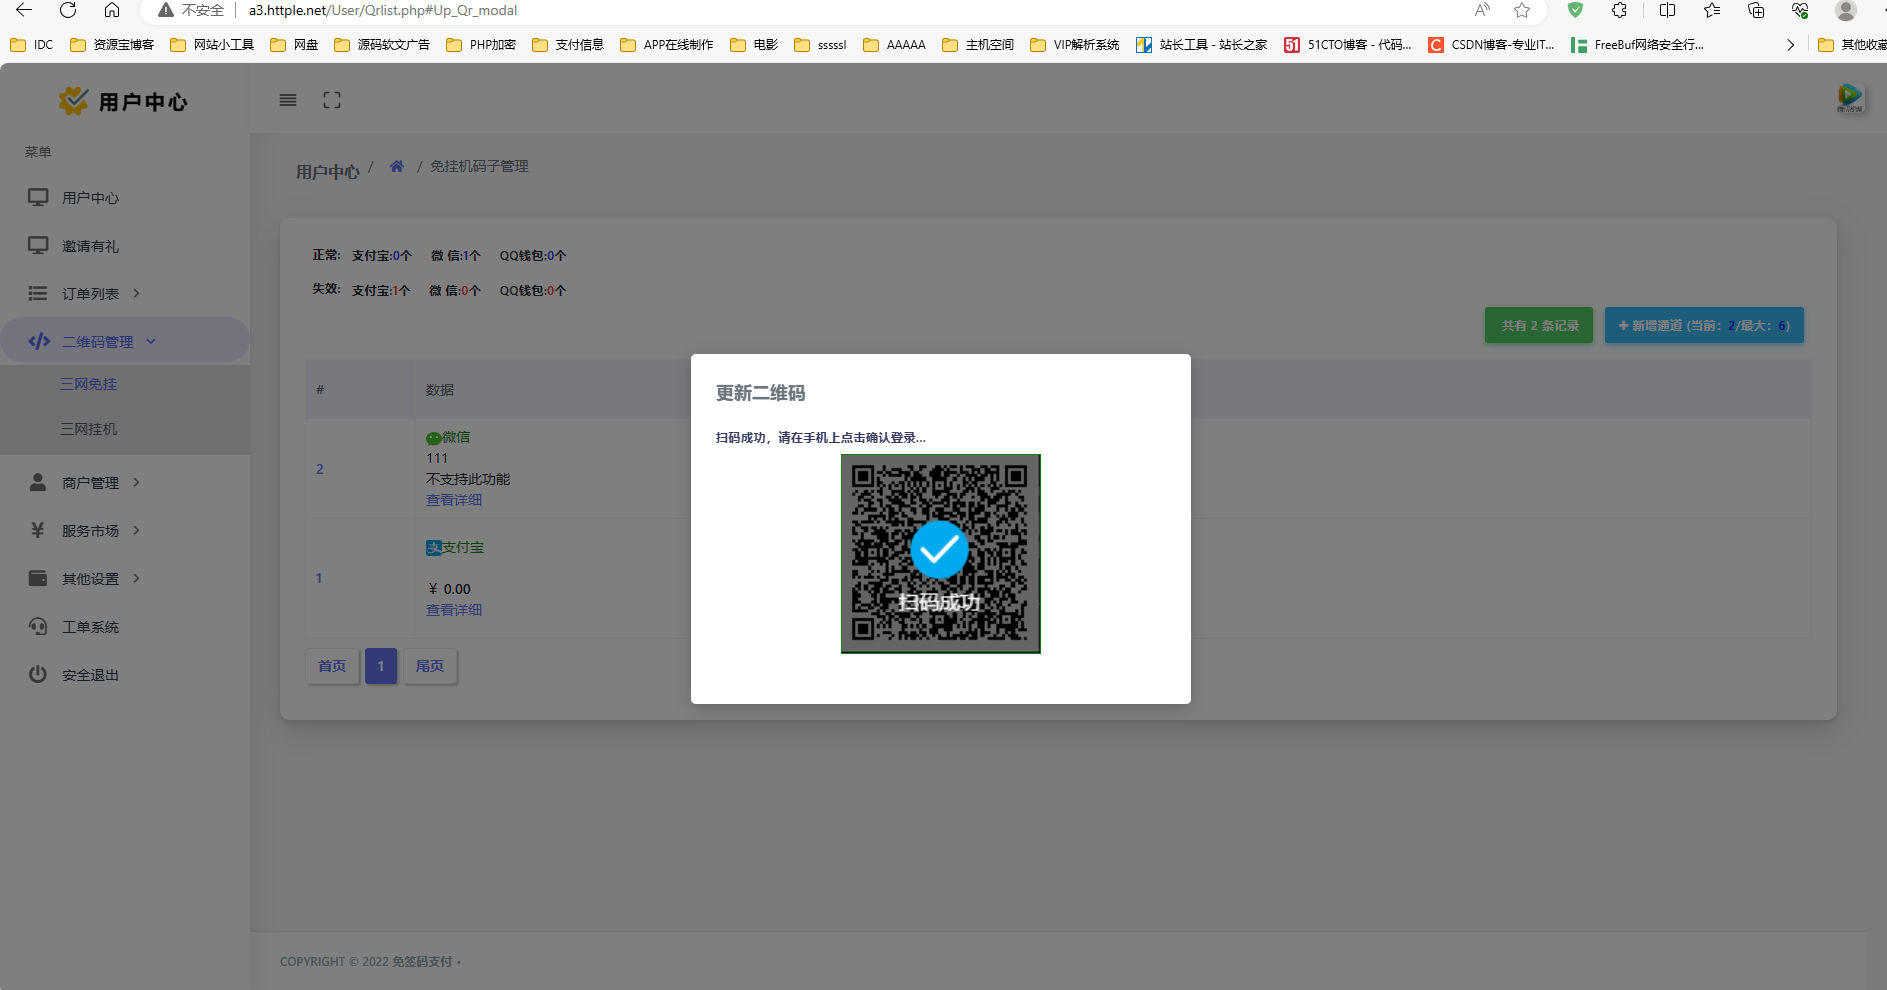Click 查看详细 for the 微信 row

pos(454,500)
